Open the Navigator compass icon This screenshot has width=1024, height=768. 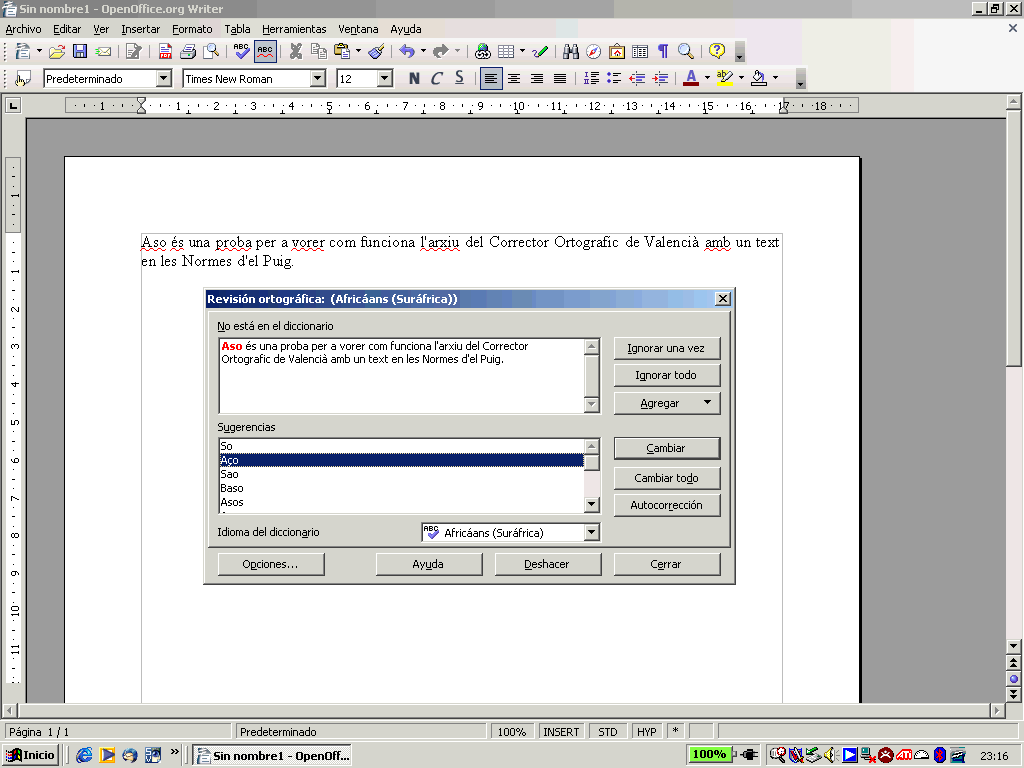point(594,51)
